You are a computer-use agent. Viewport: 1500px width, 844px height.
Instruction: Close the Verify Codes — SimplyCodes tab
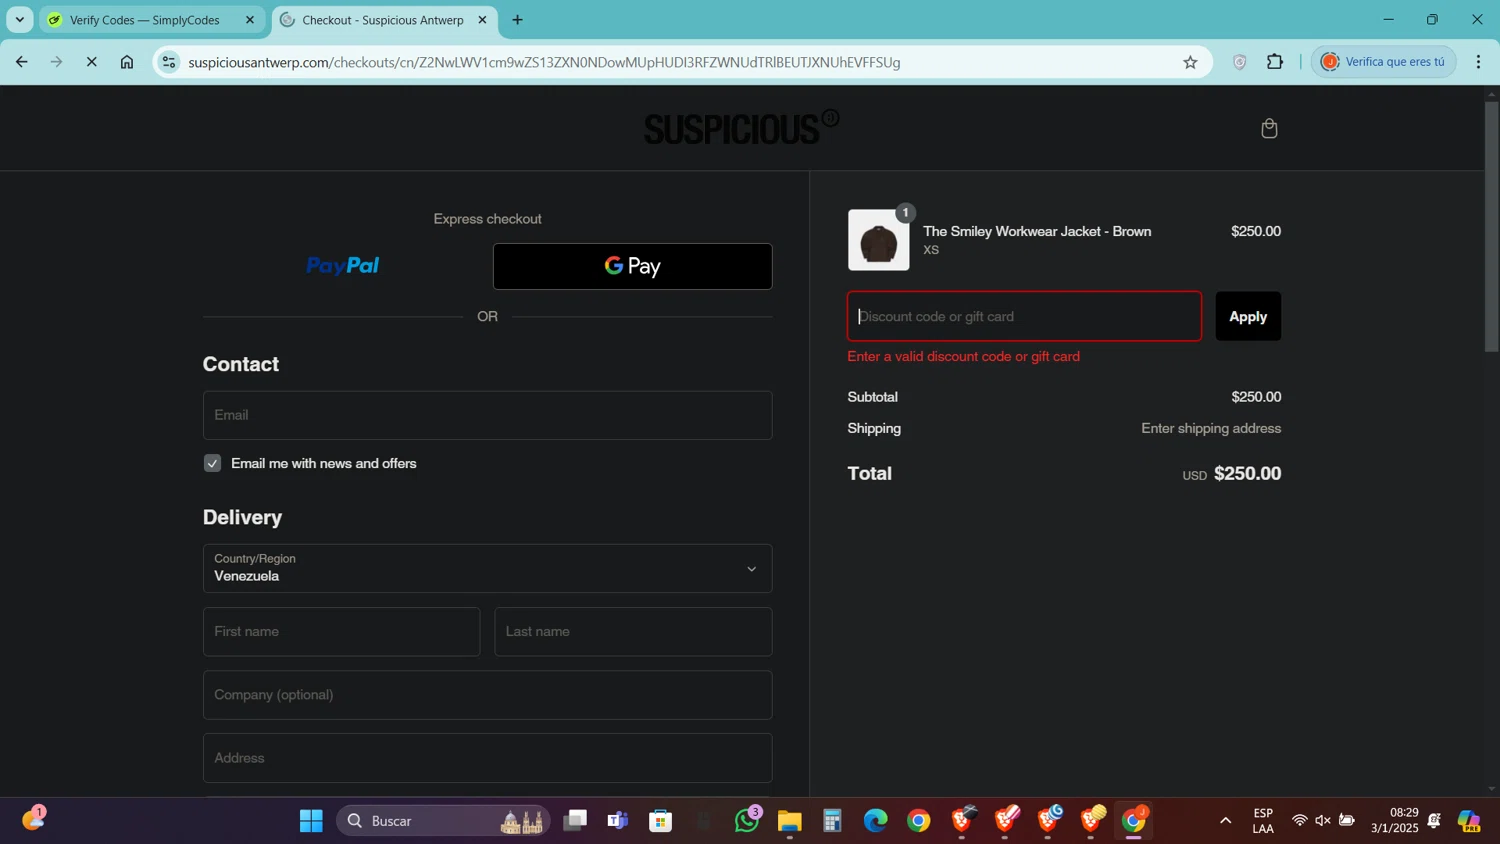click(x=250, y=20)
